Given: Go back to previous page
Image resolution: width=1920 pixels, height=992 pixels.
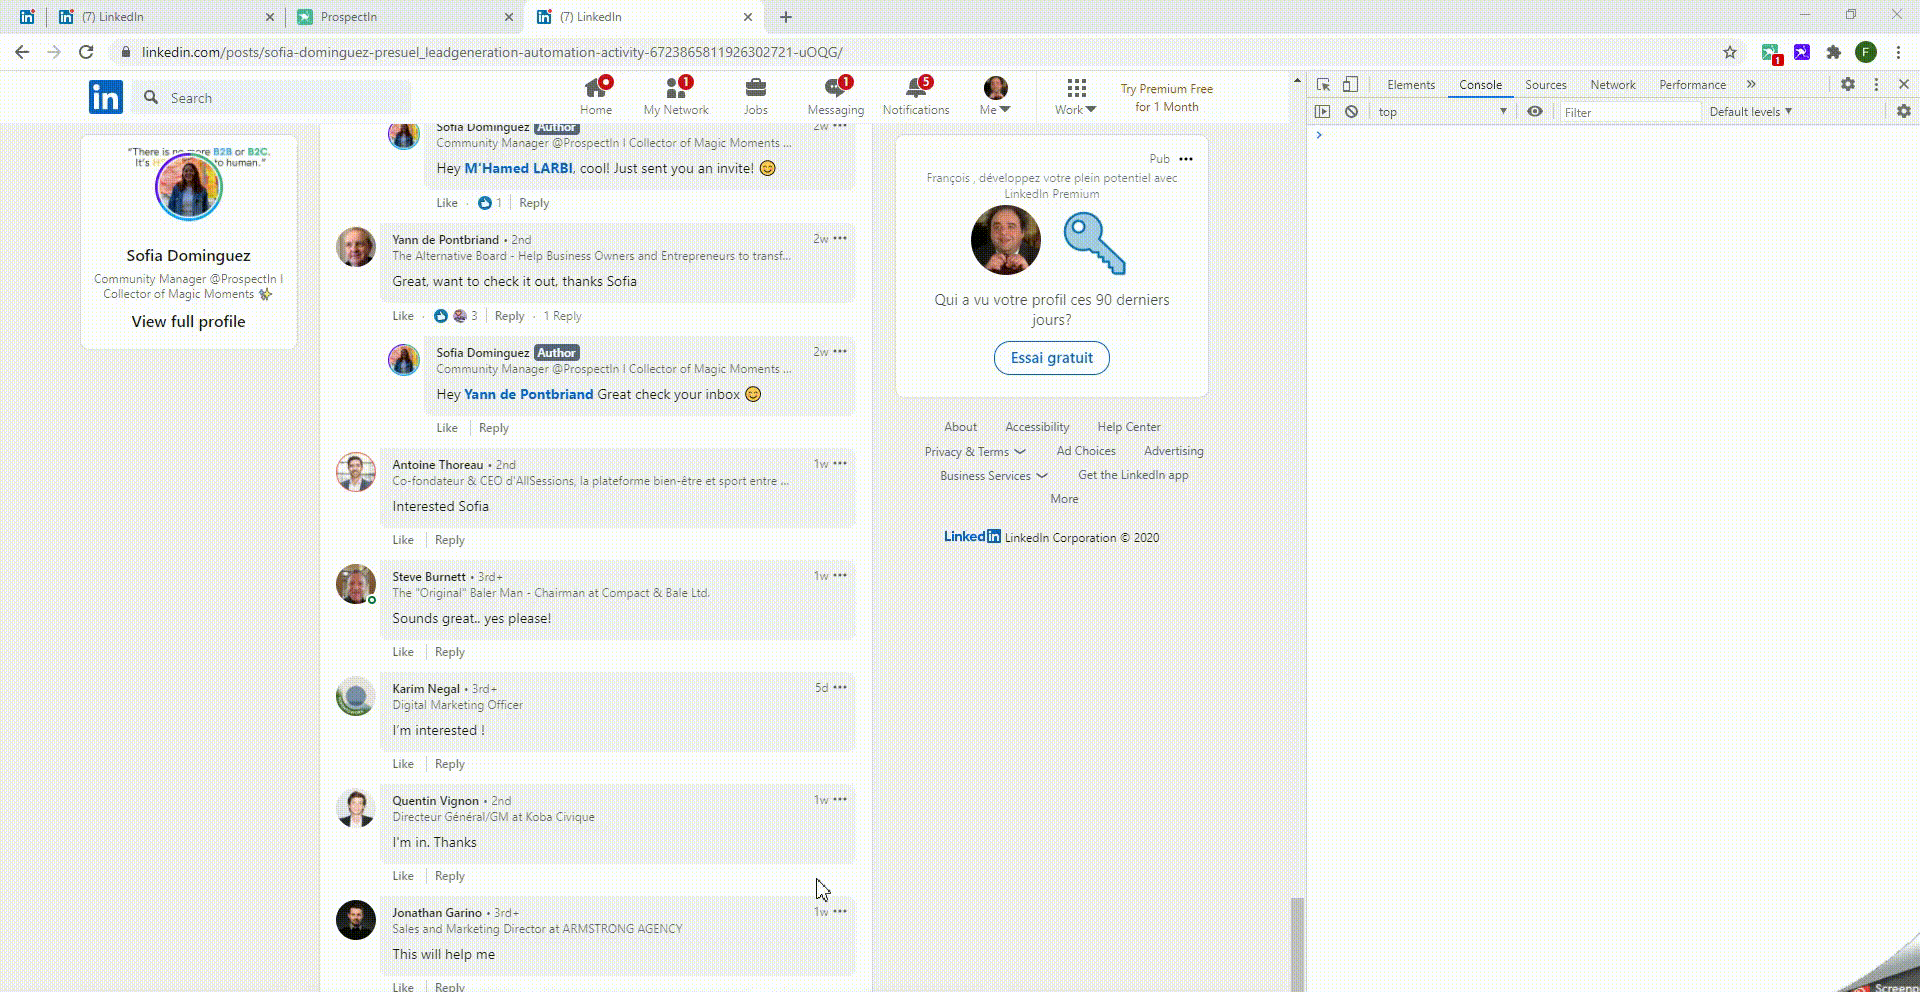Looking at the screenshot, I should click(22, 52).
